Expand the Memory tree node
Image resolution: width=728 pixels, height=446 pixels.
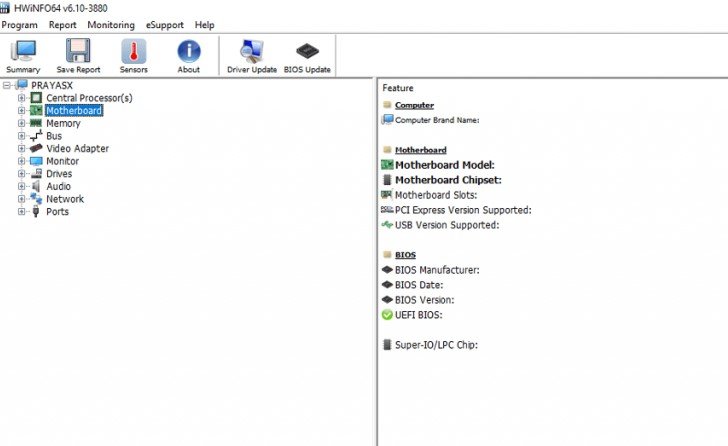click(x=21, y=123)
